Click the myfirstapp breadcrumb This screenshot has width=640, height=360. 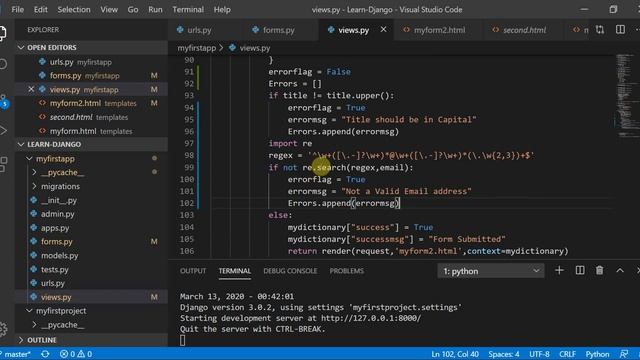[x=197, y=48]
